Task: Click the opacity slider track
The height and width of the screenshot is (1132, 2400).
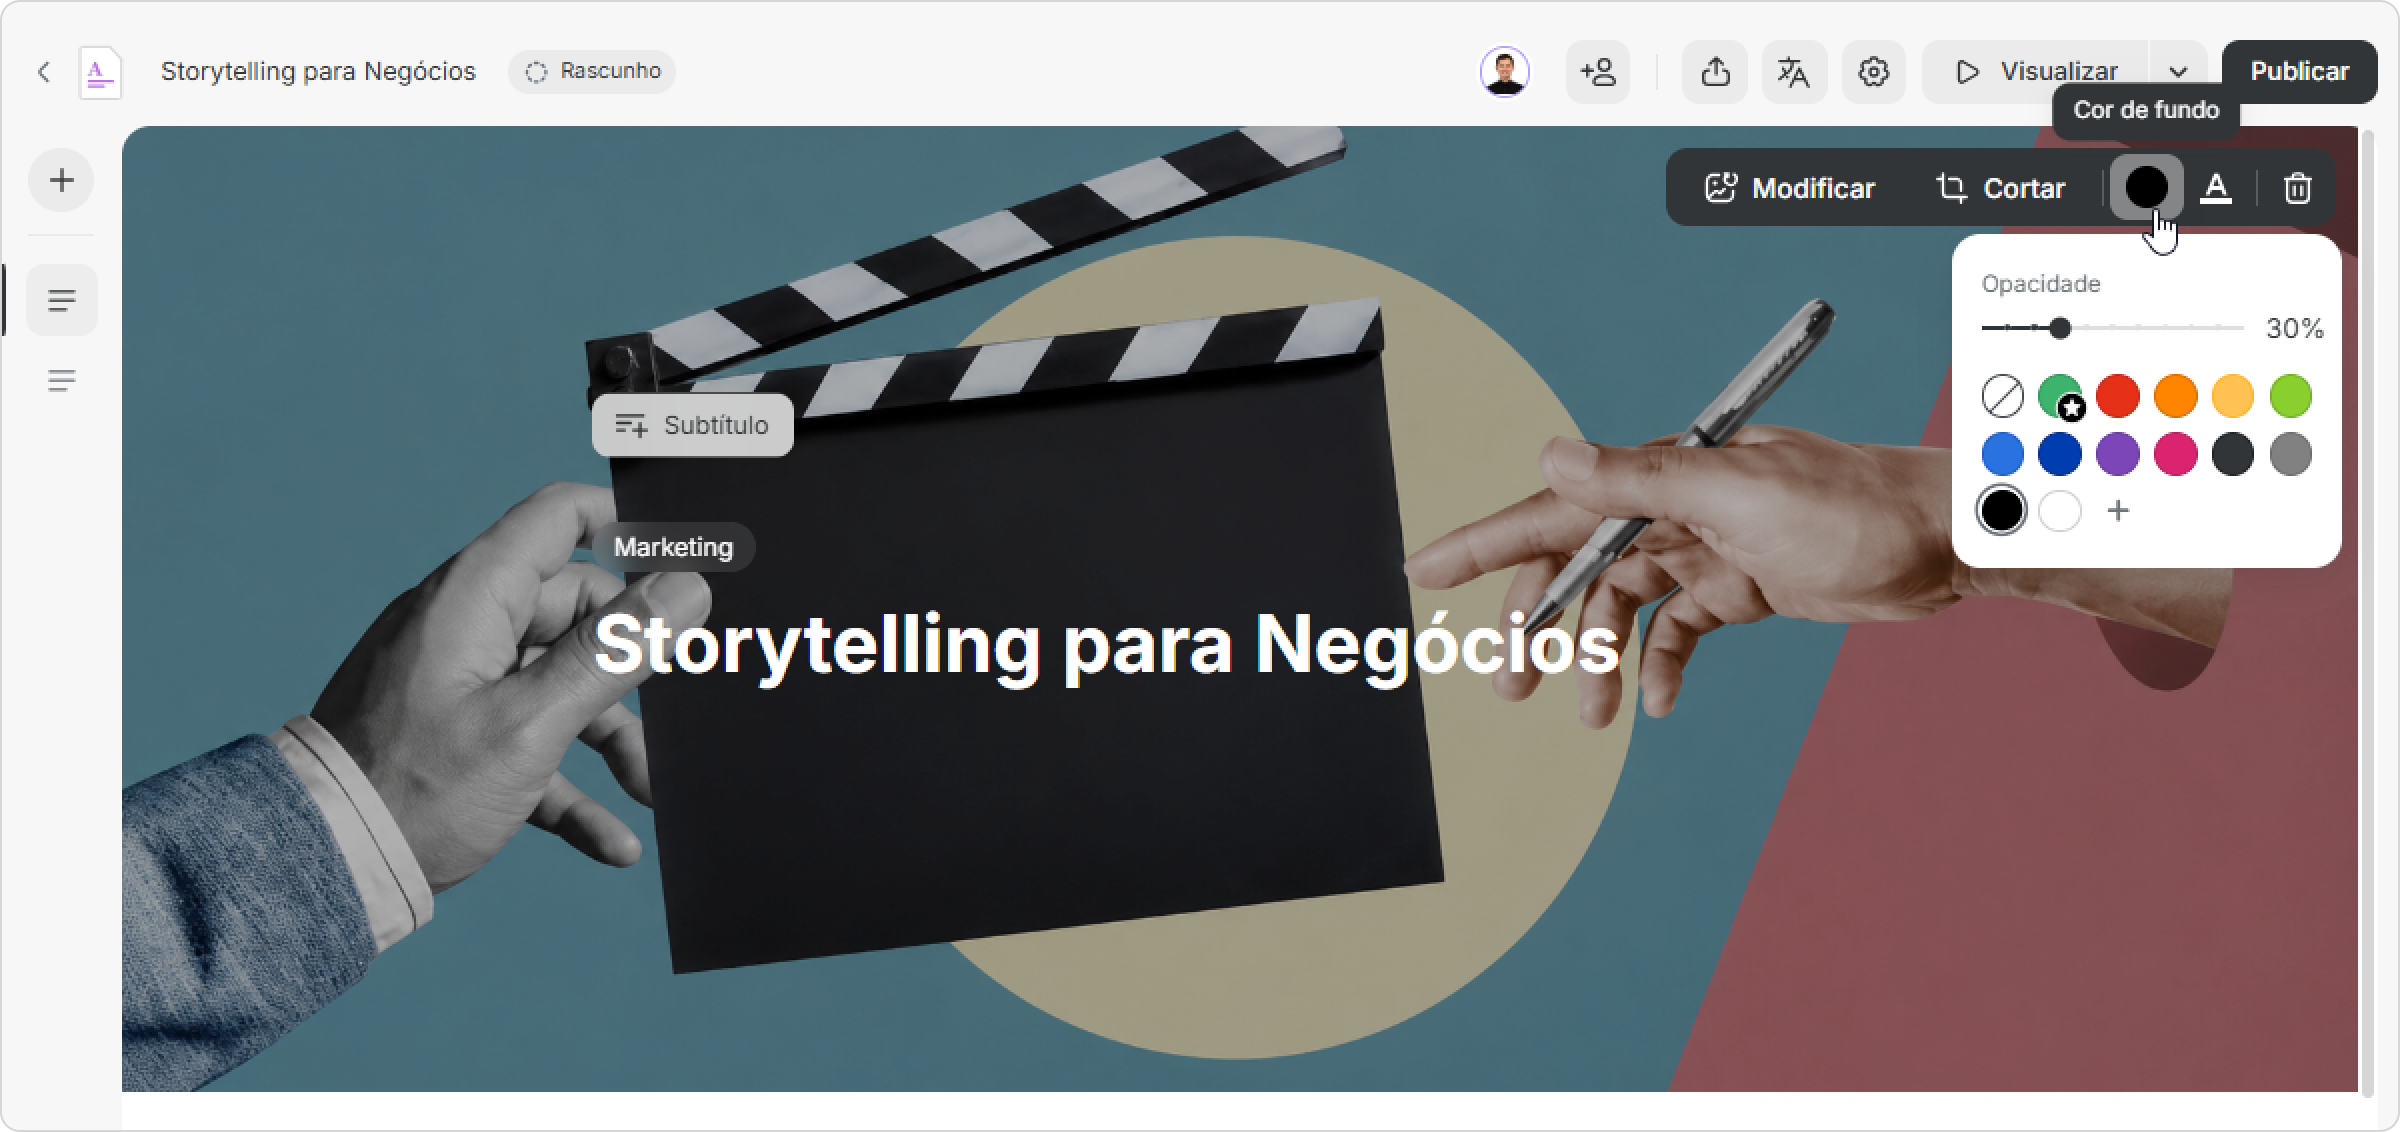Action: point(2112,328)
